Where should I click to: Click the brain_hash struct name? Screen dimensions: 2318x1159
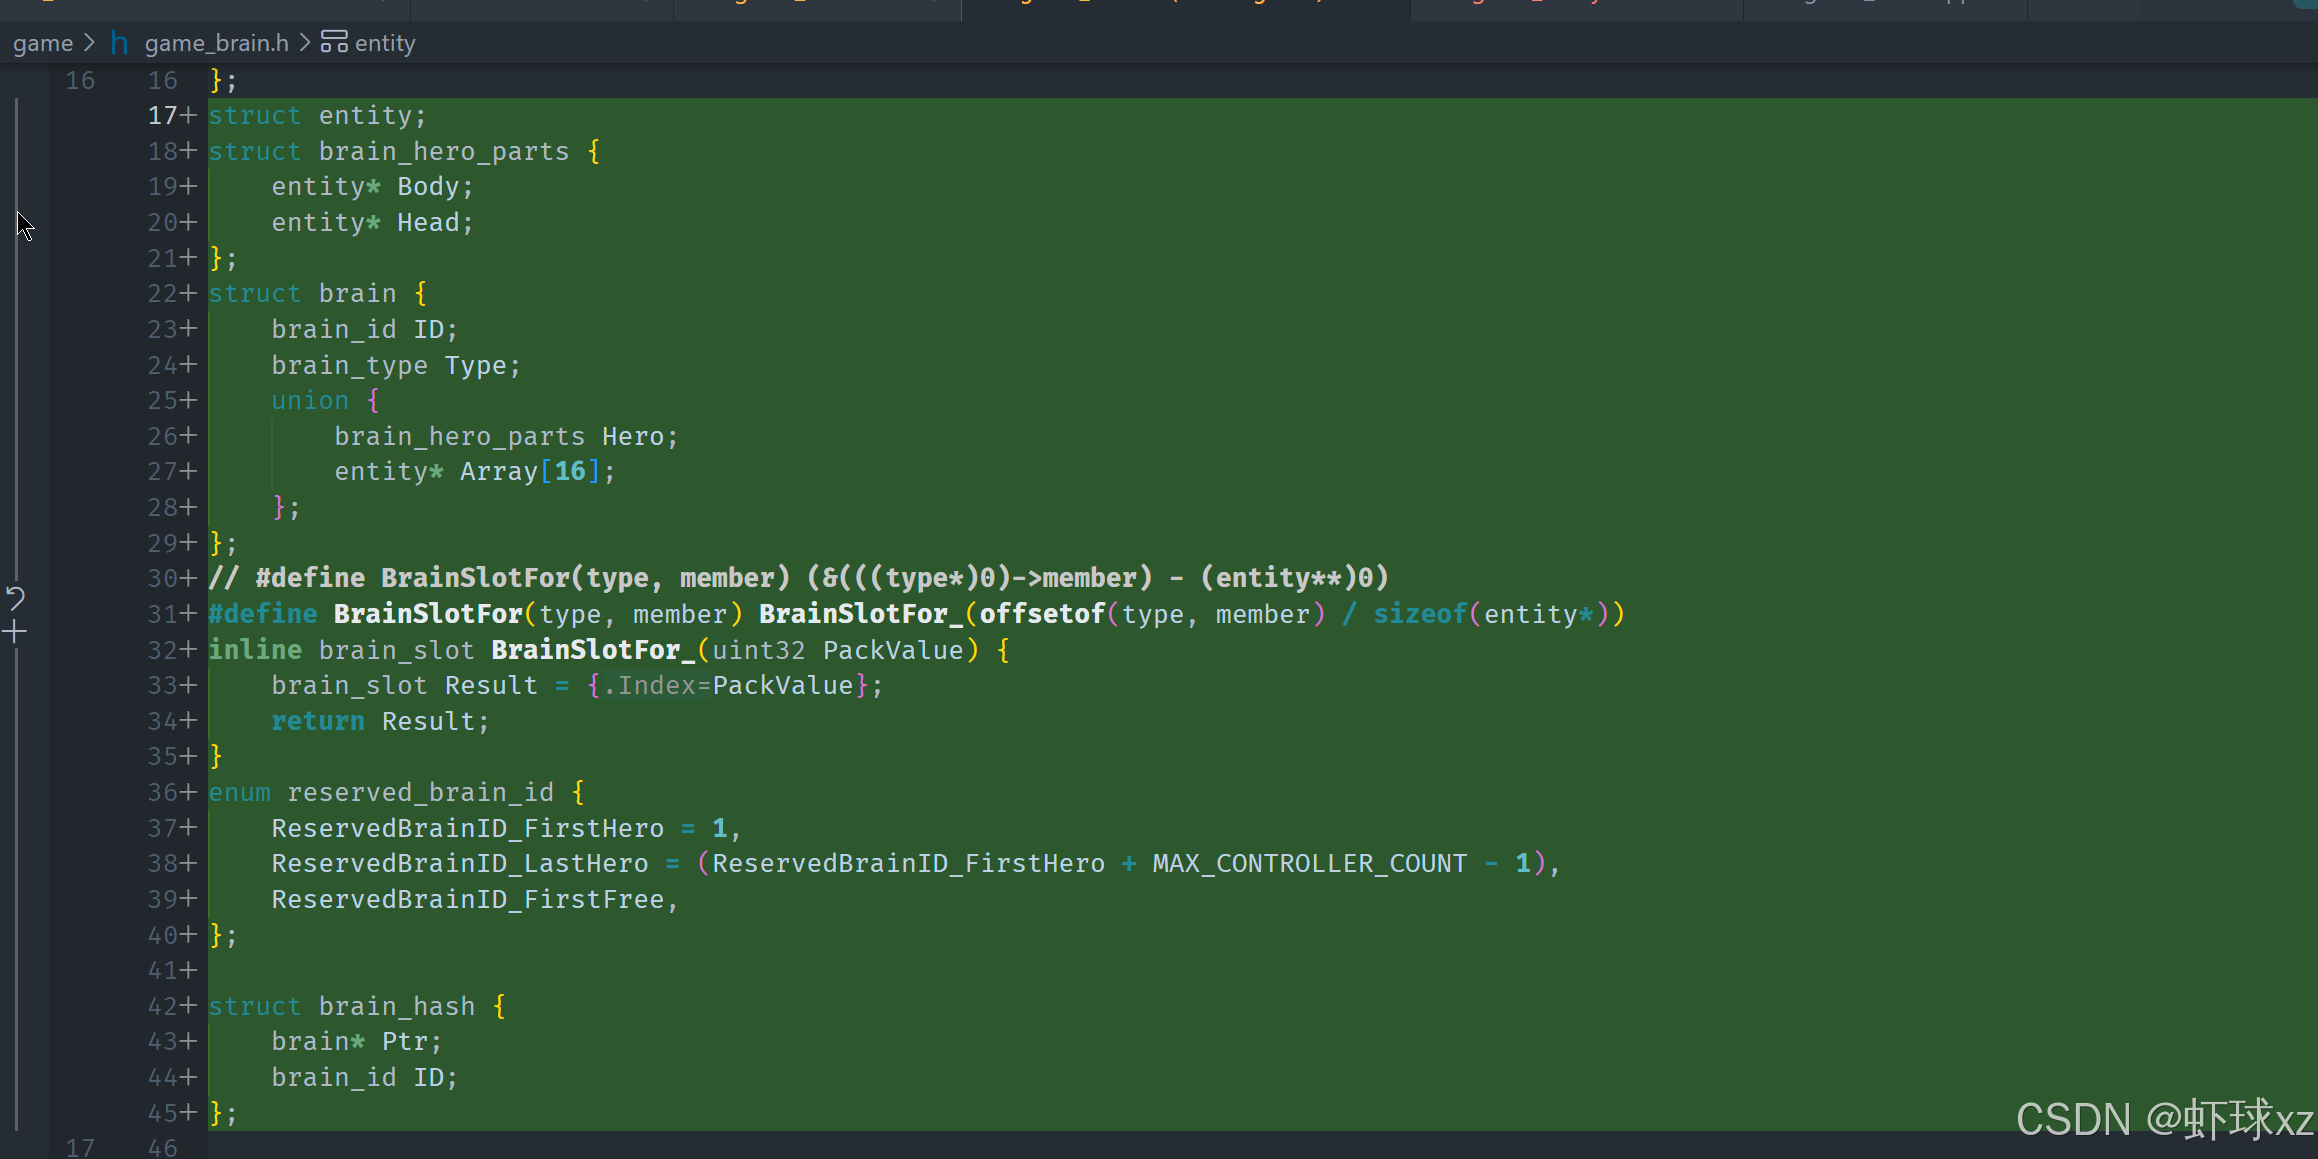pyautogui.click(x=396, y=1007)
